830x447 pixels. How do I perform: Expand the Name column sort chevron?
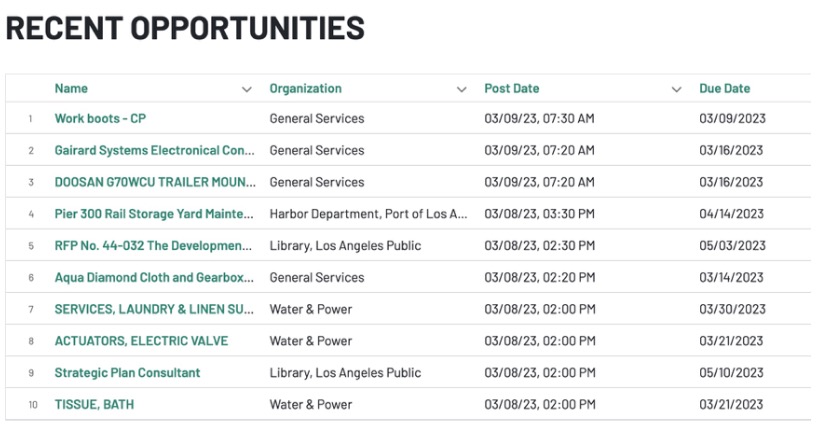247,89
